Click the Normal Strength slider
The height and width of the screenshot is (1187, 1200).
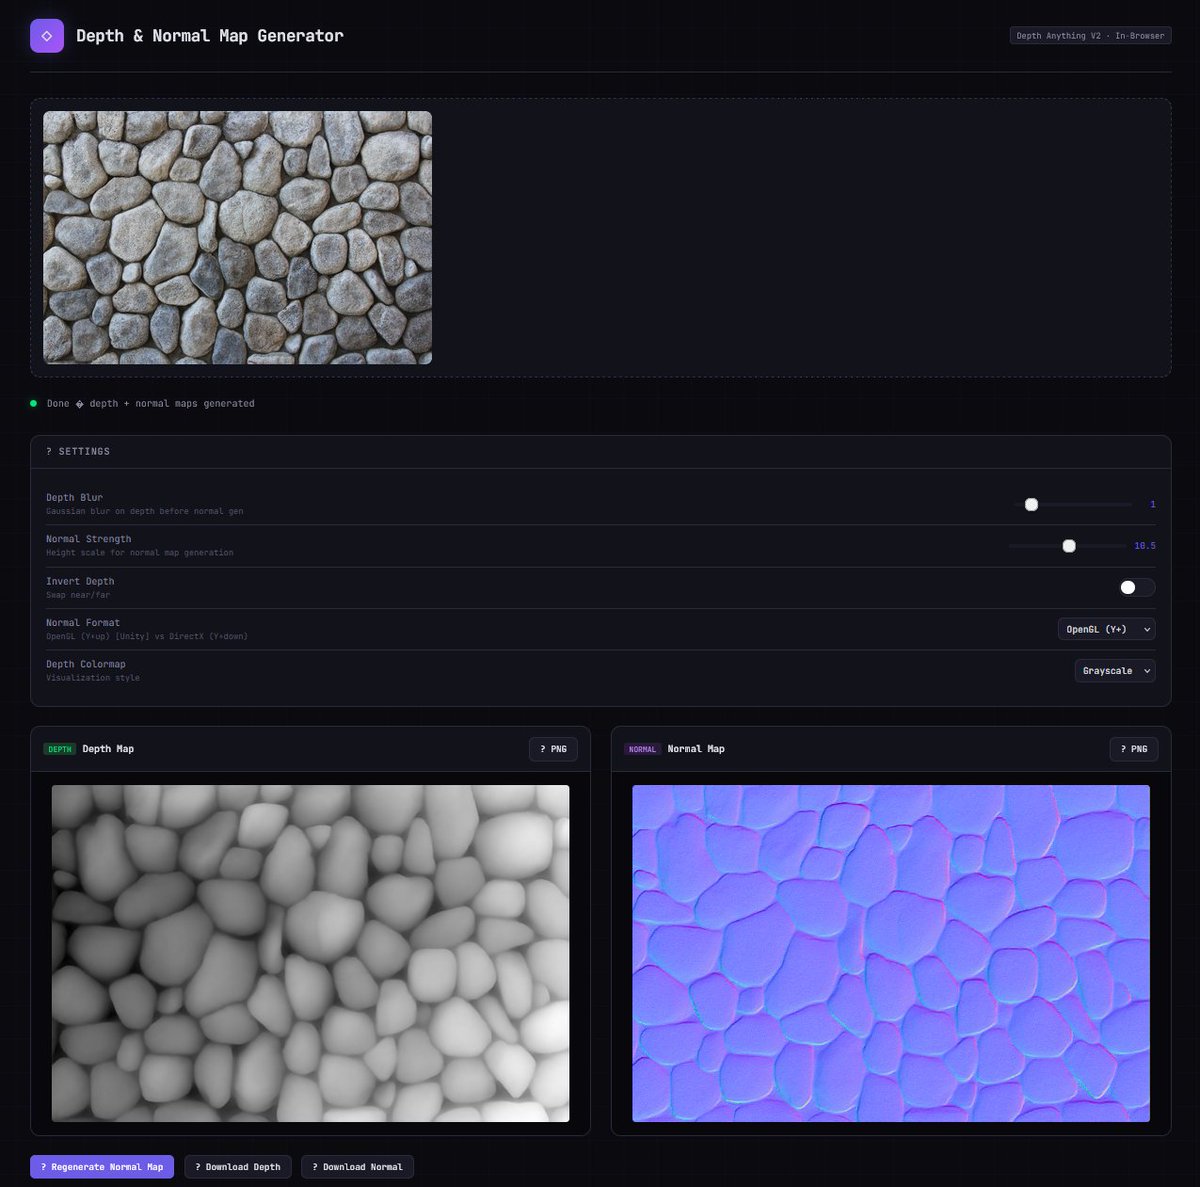tap(1068, 546)
